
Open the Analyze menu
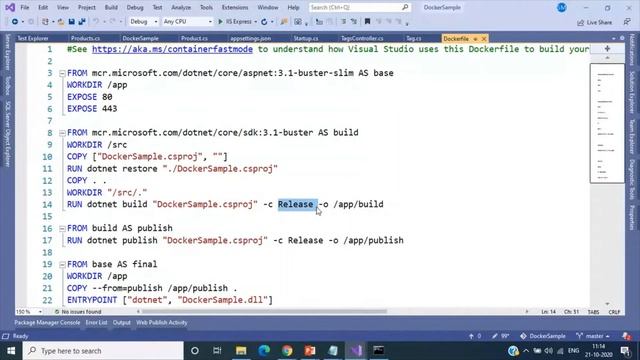pos(181,7)
